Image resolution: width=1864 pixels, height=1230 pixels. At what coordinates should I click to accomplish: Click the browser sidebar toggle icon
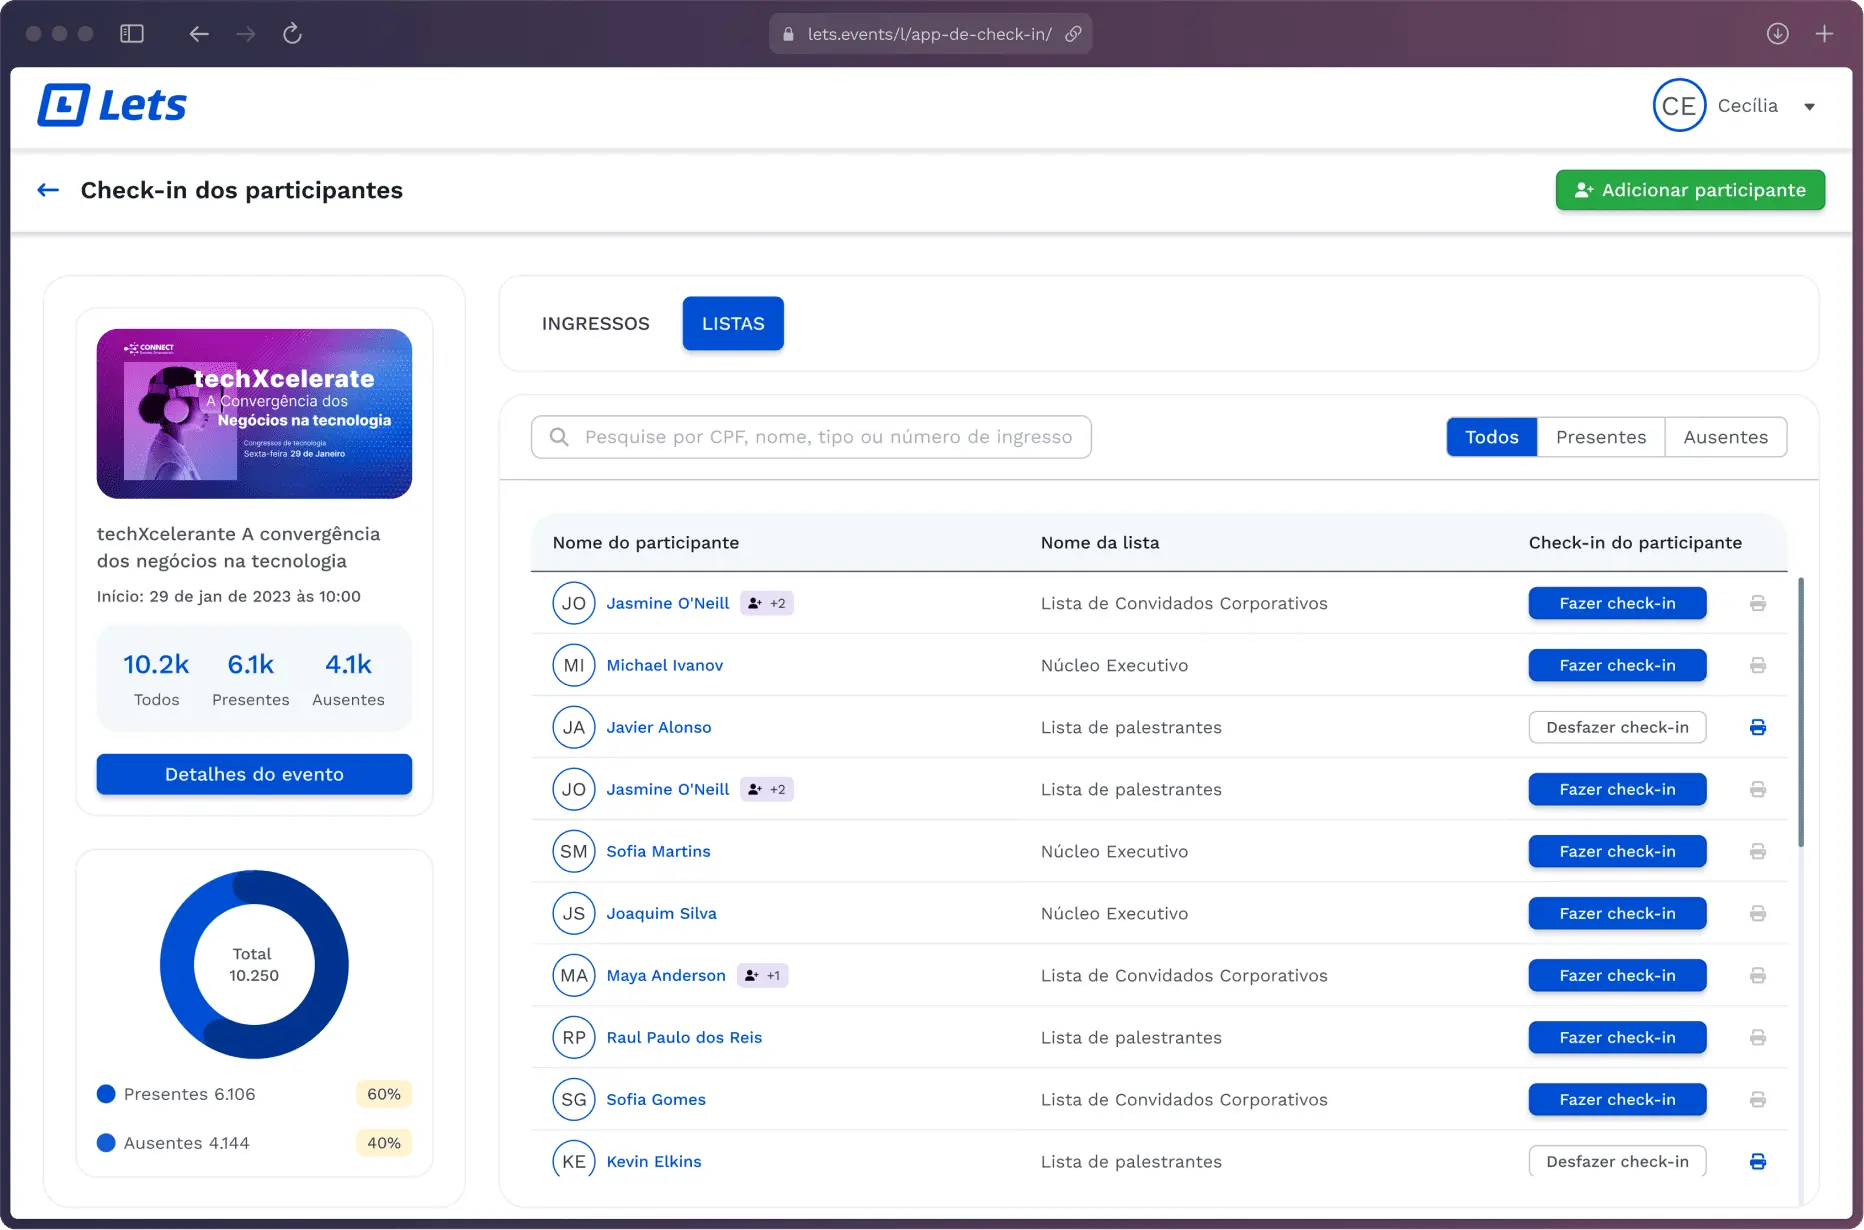[132, 34]
